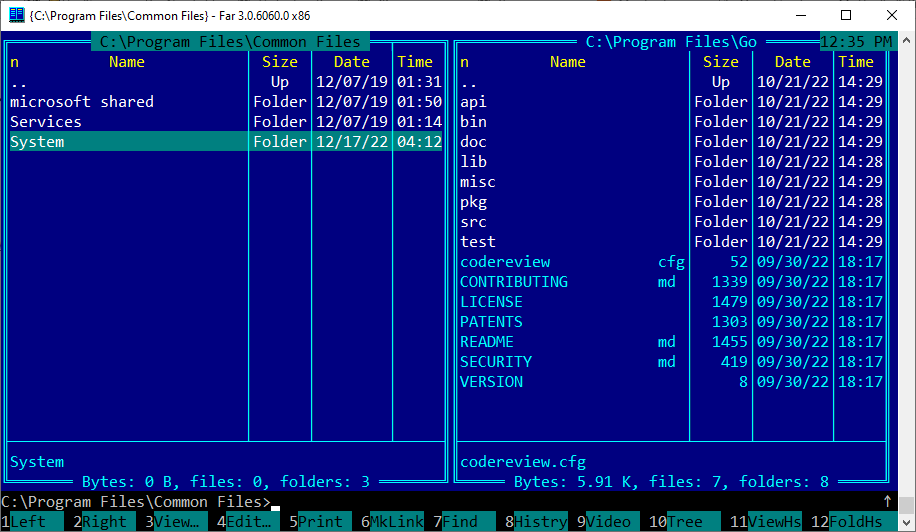Select the Services folder in left panel
Screen dimensions: 916x532
pos(225,121)
